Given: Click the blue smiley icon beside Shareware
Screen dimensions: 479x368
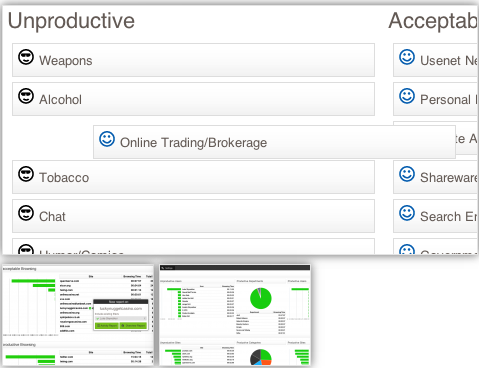Looking at the screenshot, I should [x=407, y=174].
